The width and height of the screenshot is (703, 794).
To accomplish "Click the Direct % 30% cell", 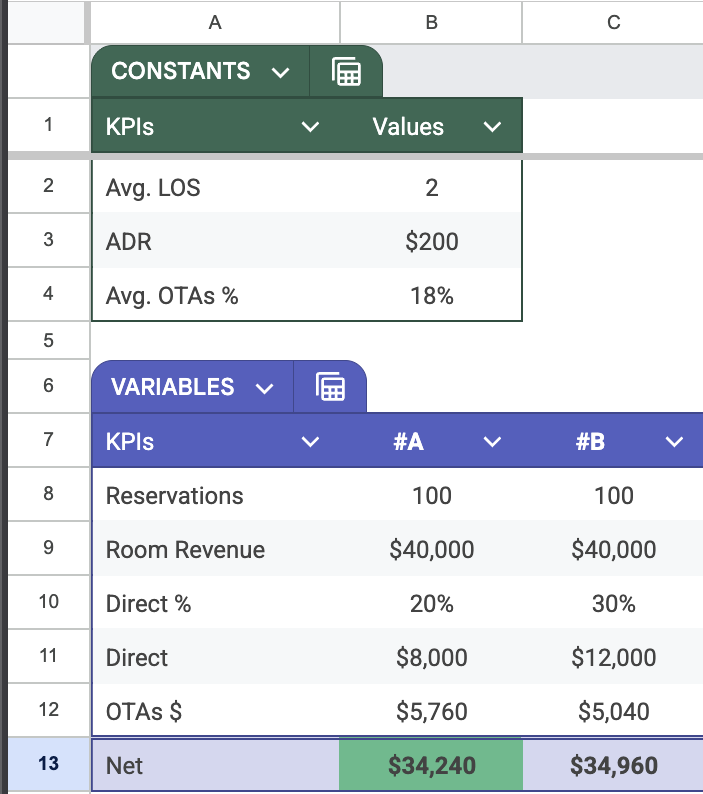I will coord(613,603).
